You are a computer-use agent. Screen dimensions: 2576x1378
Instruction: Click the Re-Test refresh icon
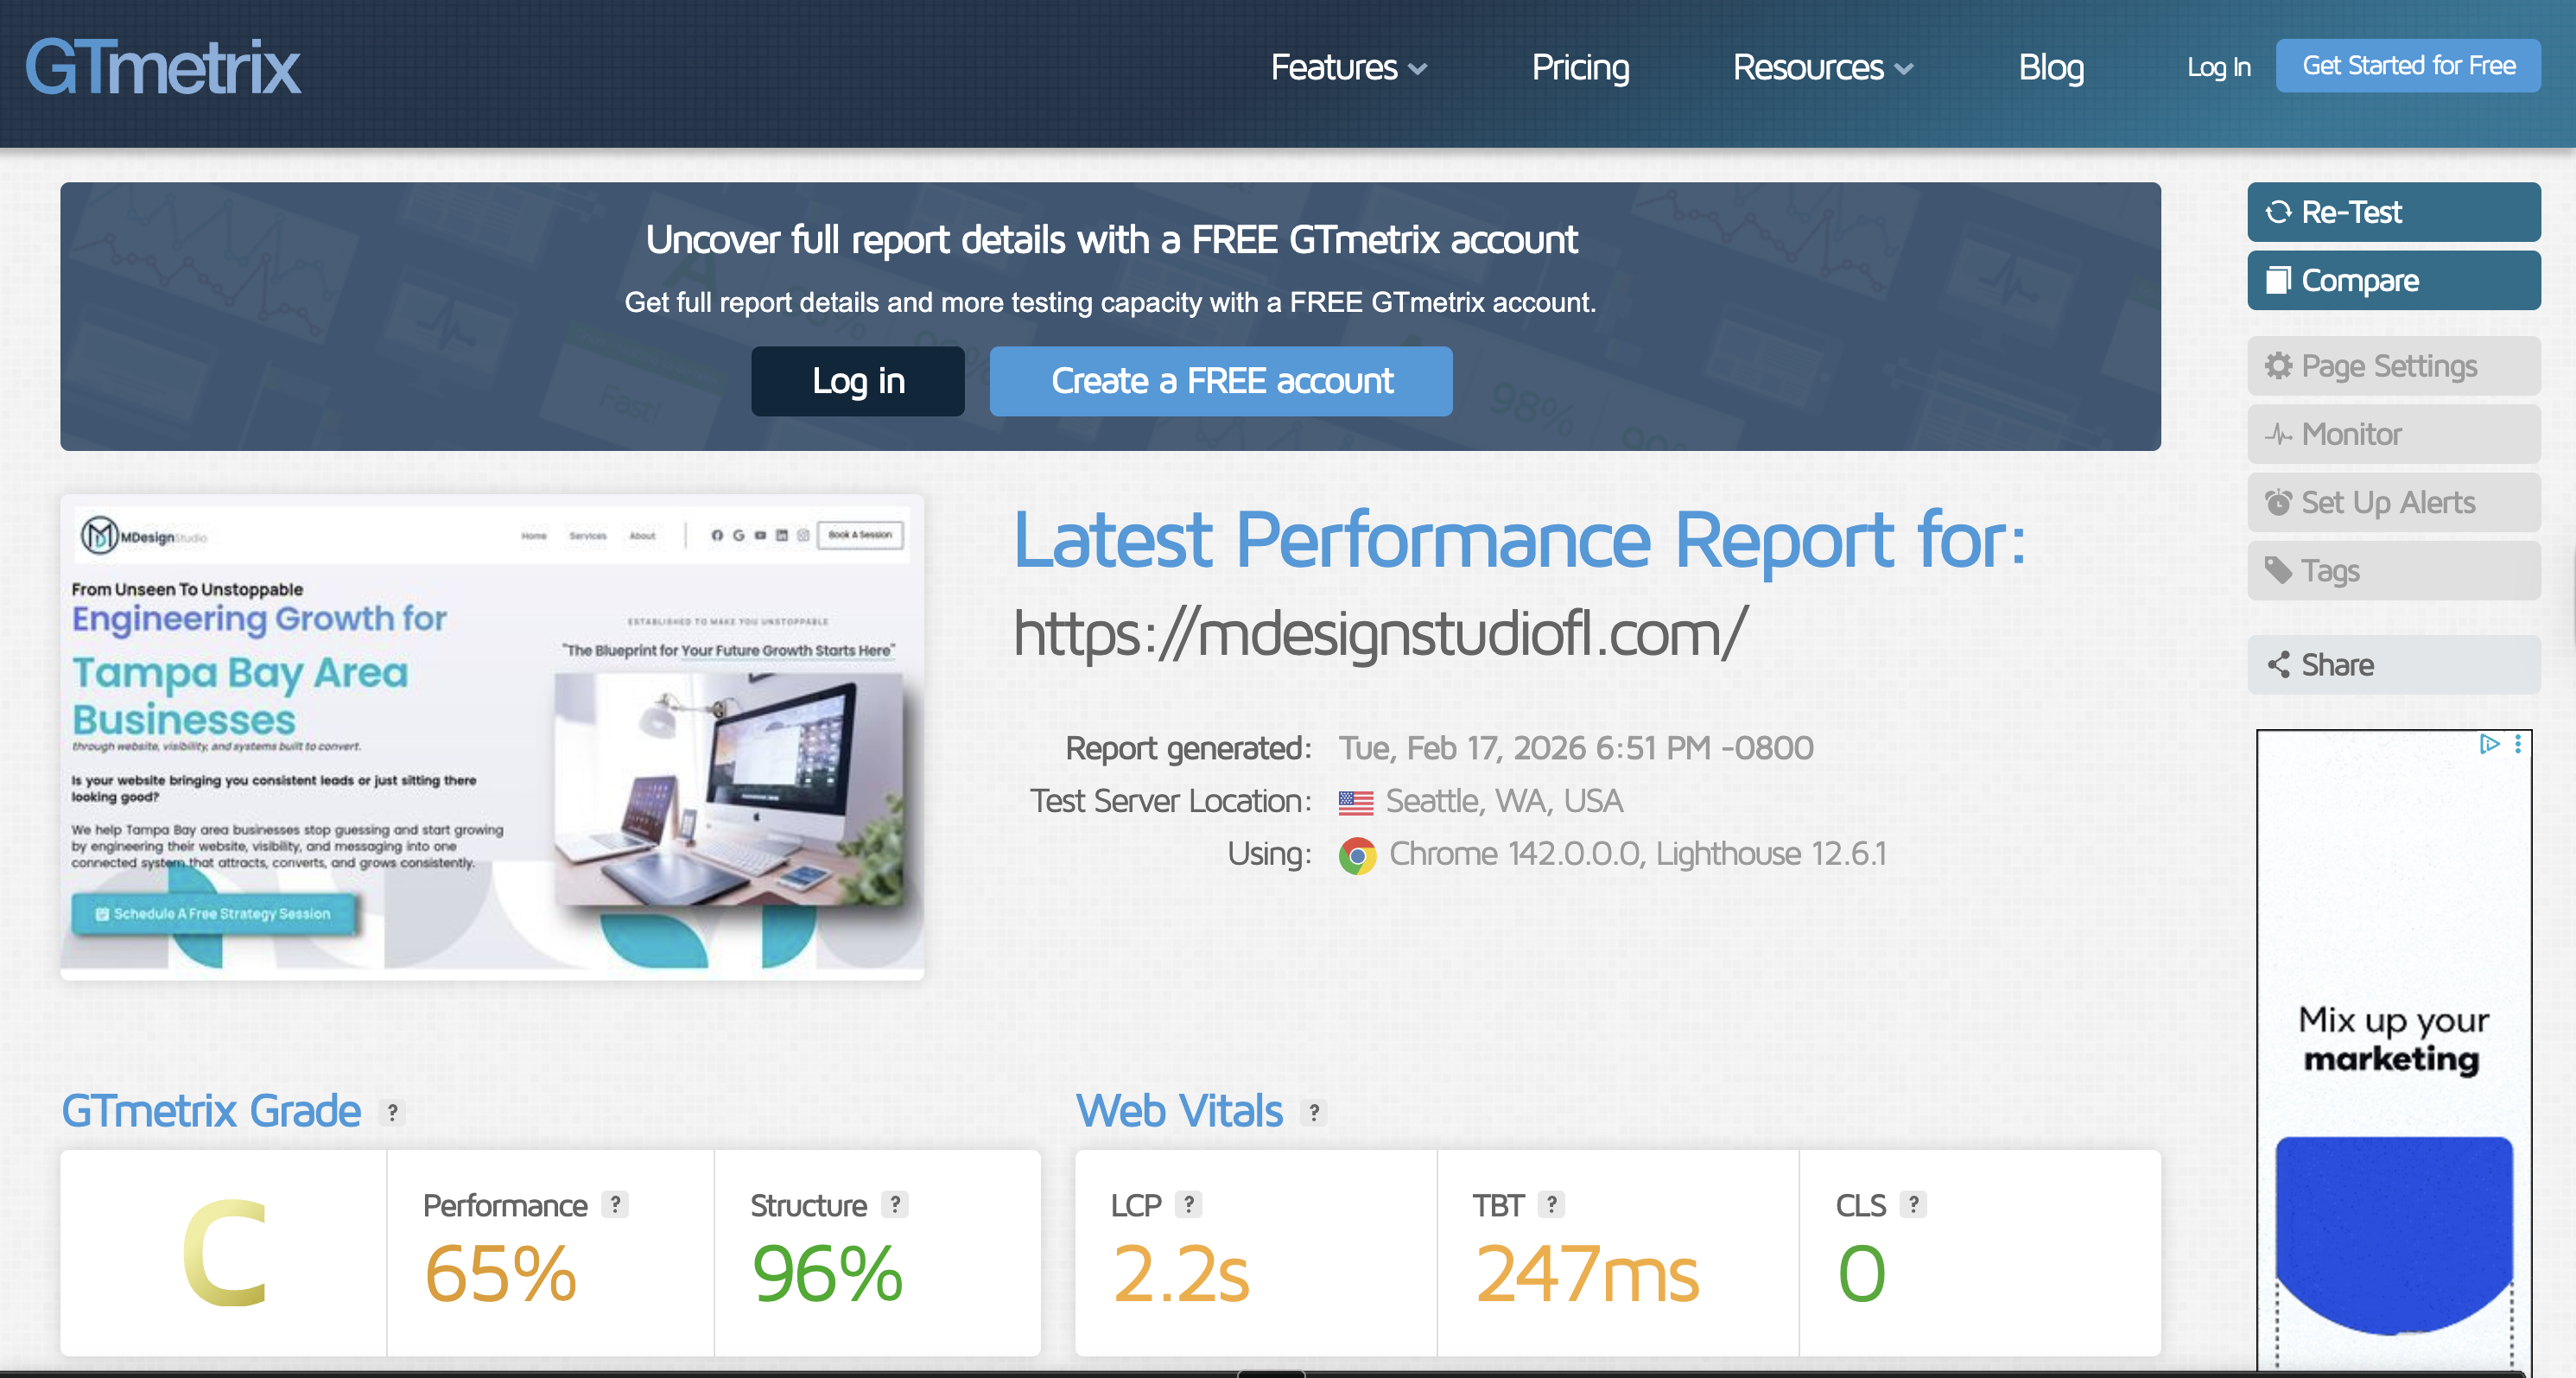[x=2278, y=212]
